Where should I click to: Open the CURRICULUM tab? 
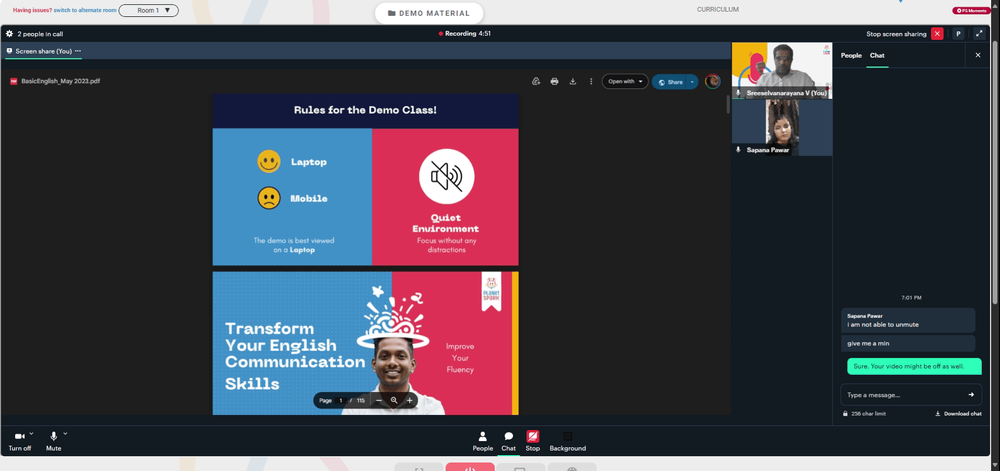click(x=717, y=10)
